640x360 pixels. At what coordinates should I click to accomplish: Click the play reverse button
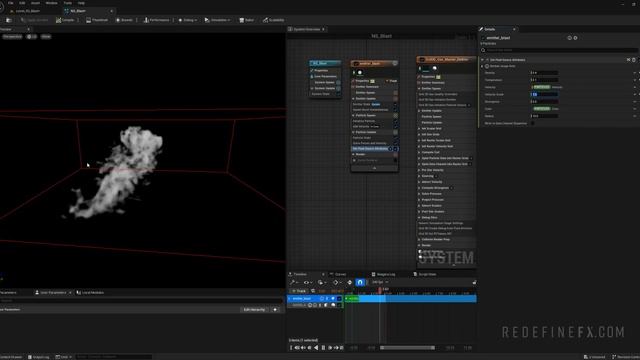(x=316, y=348)
